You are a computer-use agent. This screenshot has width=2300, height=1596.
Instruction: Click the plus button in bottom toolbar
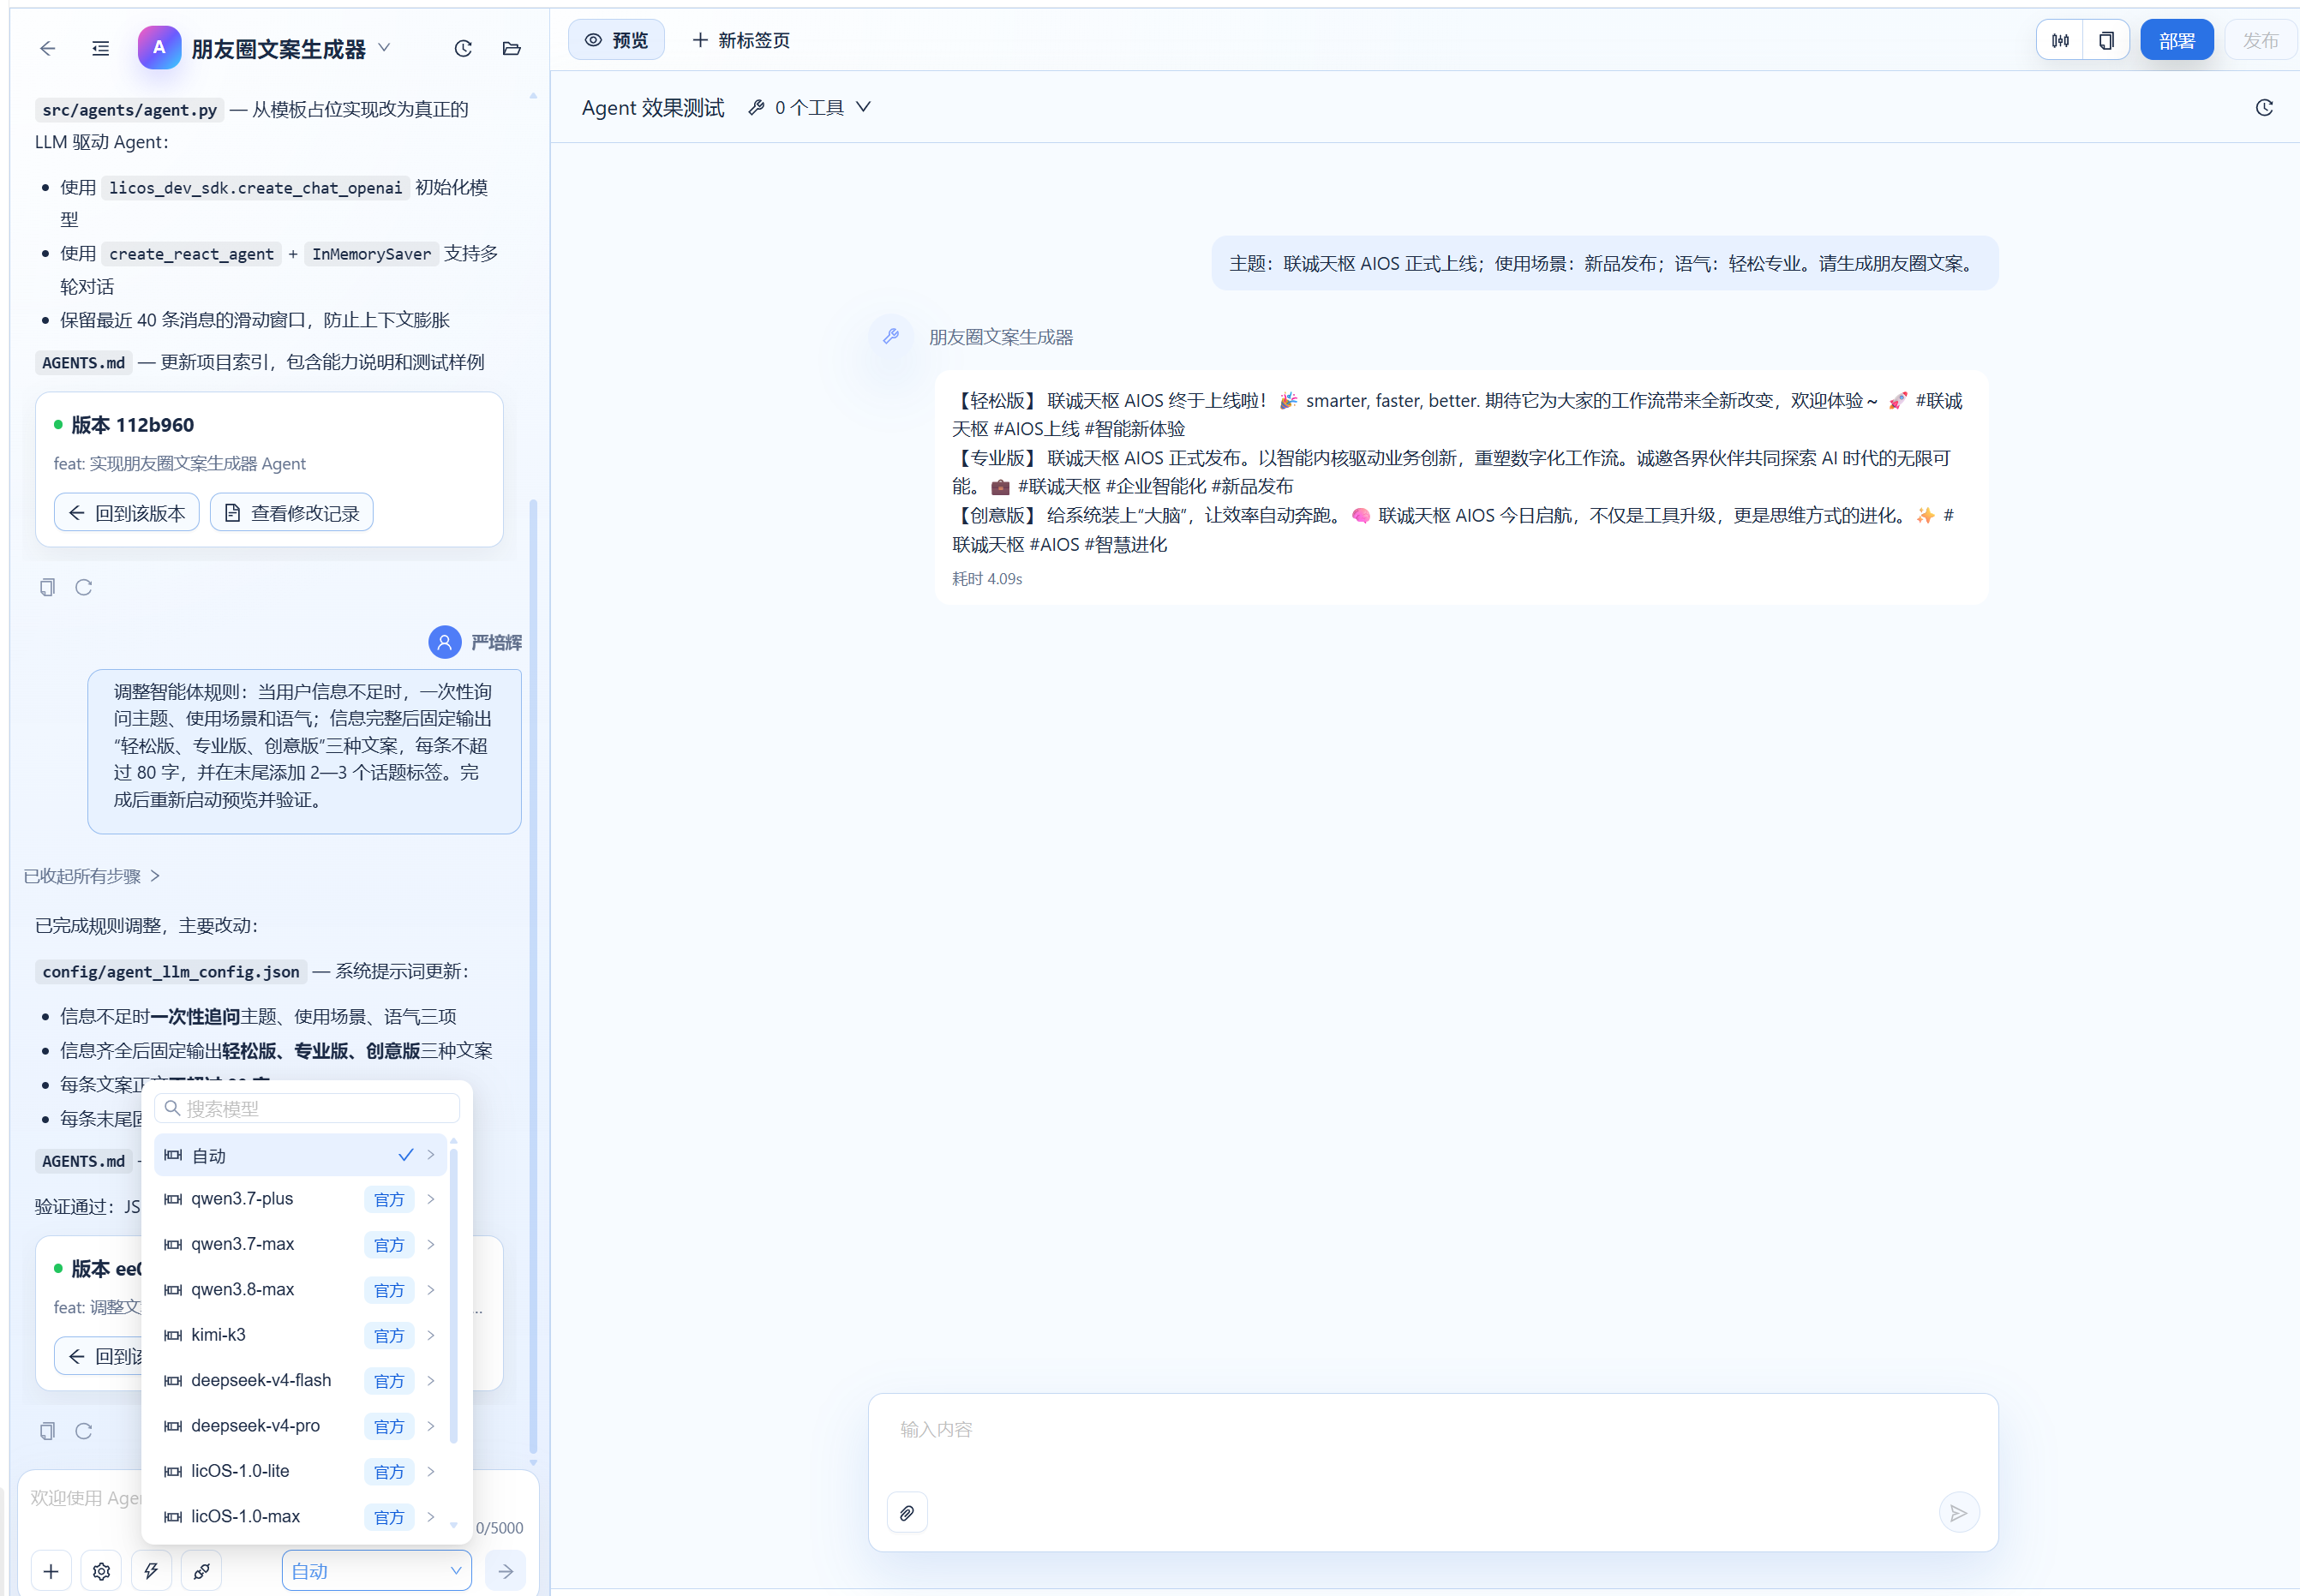51,1570
